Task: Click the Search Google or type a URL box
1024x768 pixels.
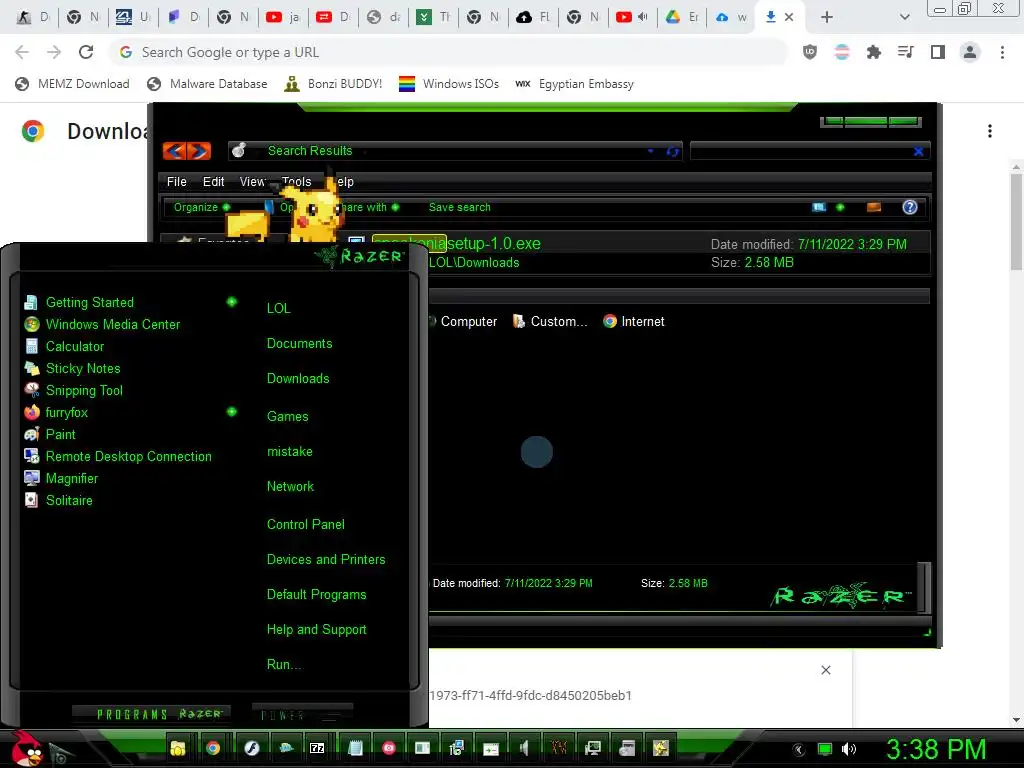Action: pyautogui.click(x=448, y=52)
